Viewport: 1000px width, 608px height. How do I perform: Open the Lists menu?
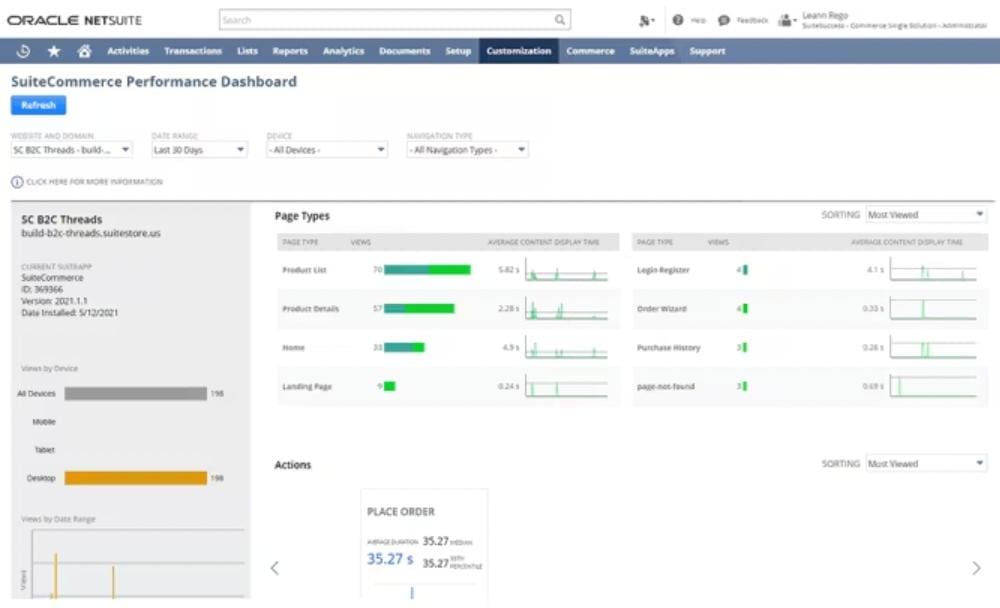click(247, 51)
